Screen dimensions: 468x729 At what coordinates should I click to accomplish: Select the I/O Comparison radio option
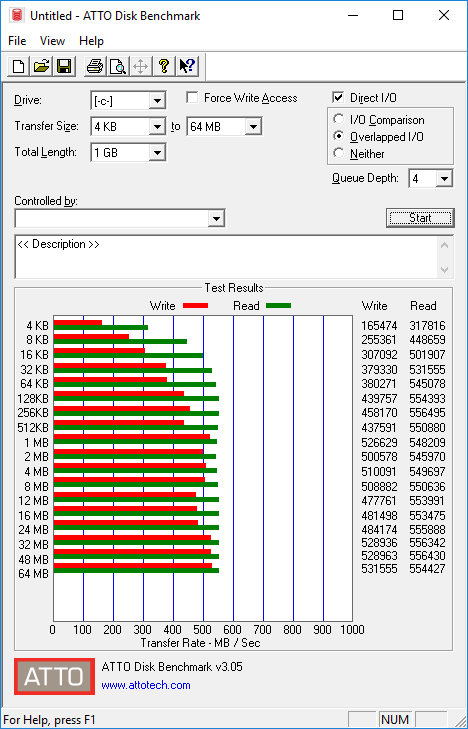point(339,119)
